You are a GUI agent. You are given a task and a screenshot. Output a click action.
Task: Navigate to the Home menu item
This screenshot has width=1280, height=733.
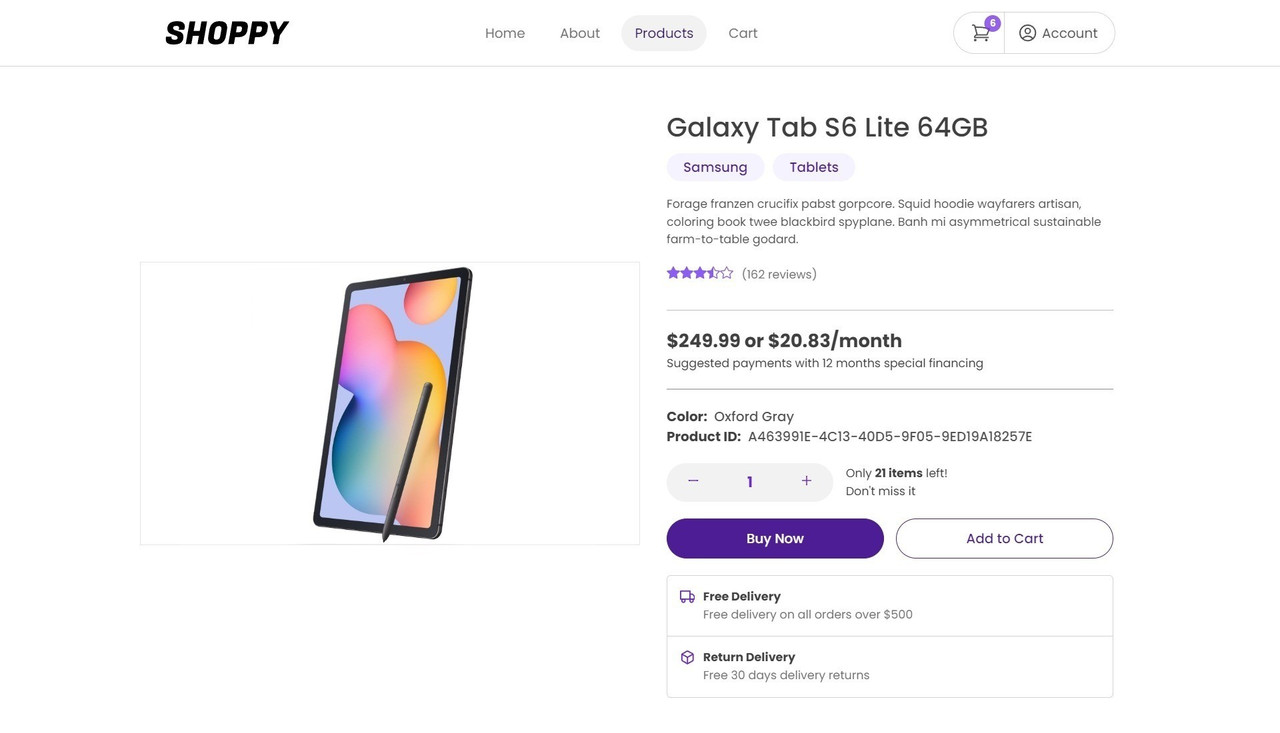(505, 33)
